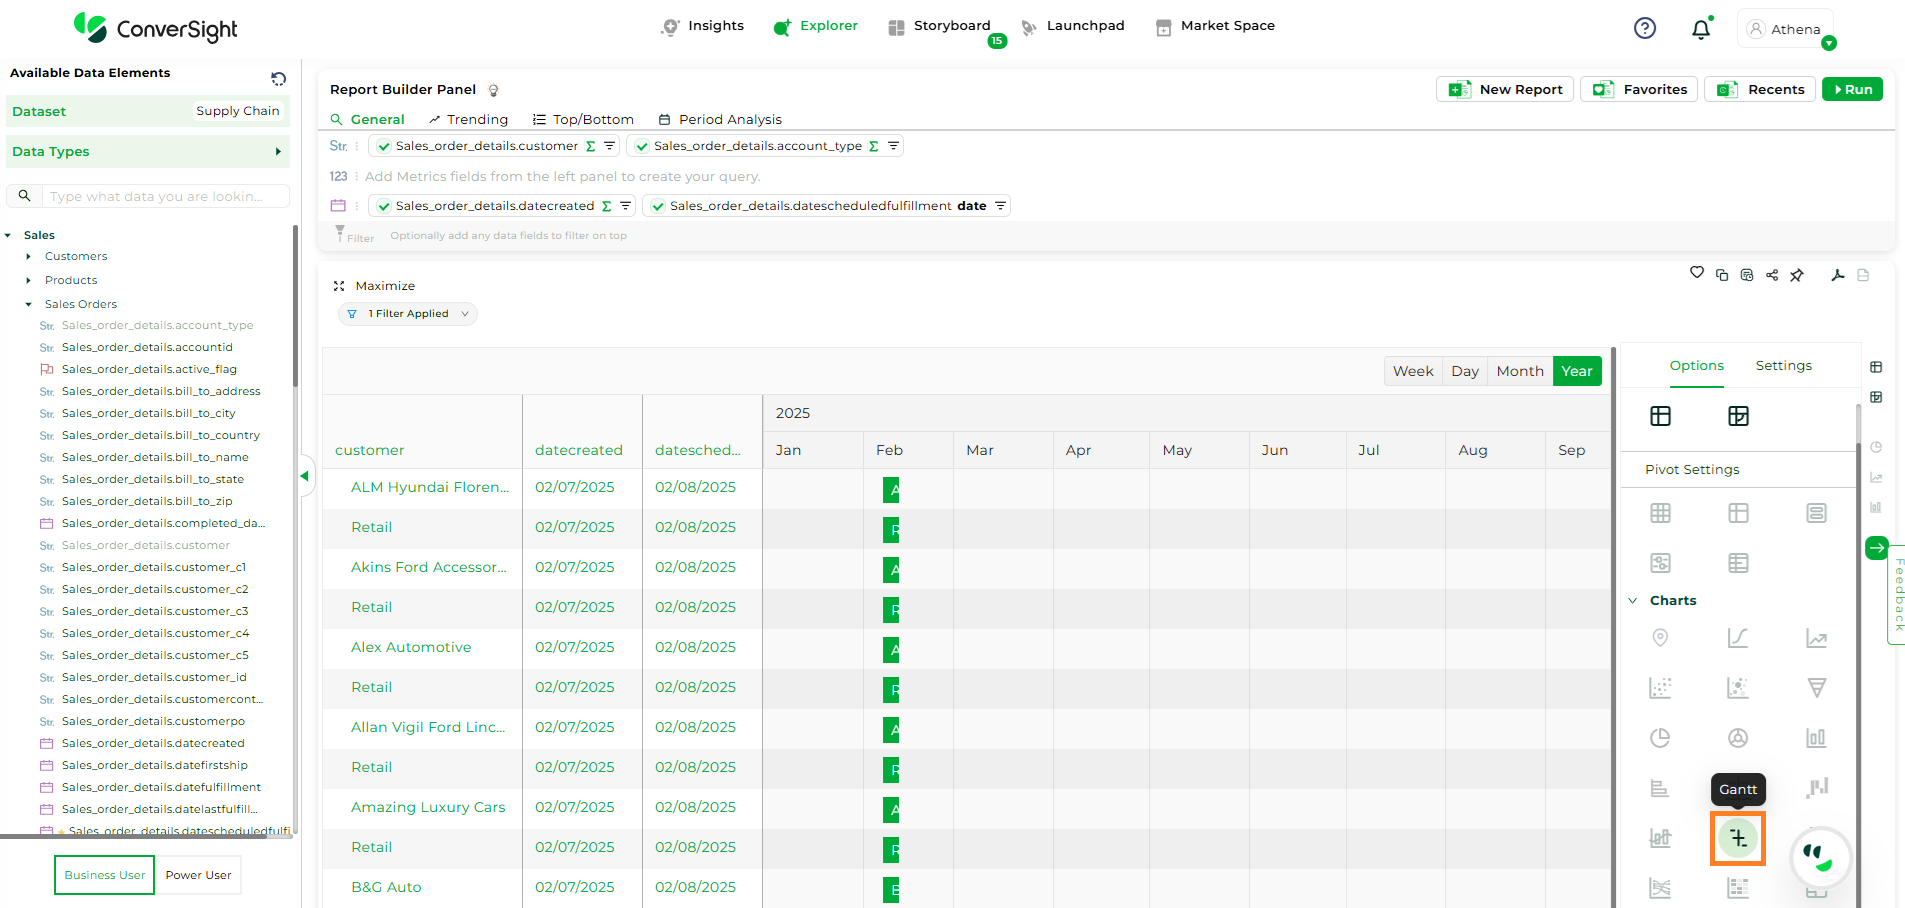Select the Gantt chart type icon
The width and height of the screenshot is (1905, 908).
tap(1738, 838)
